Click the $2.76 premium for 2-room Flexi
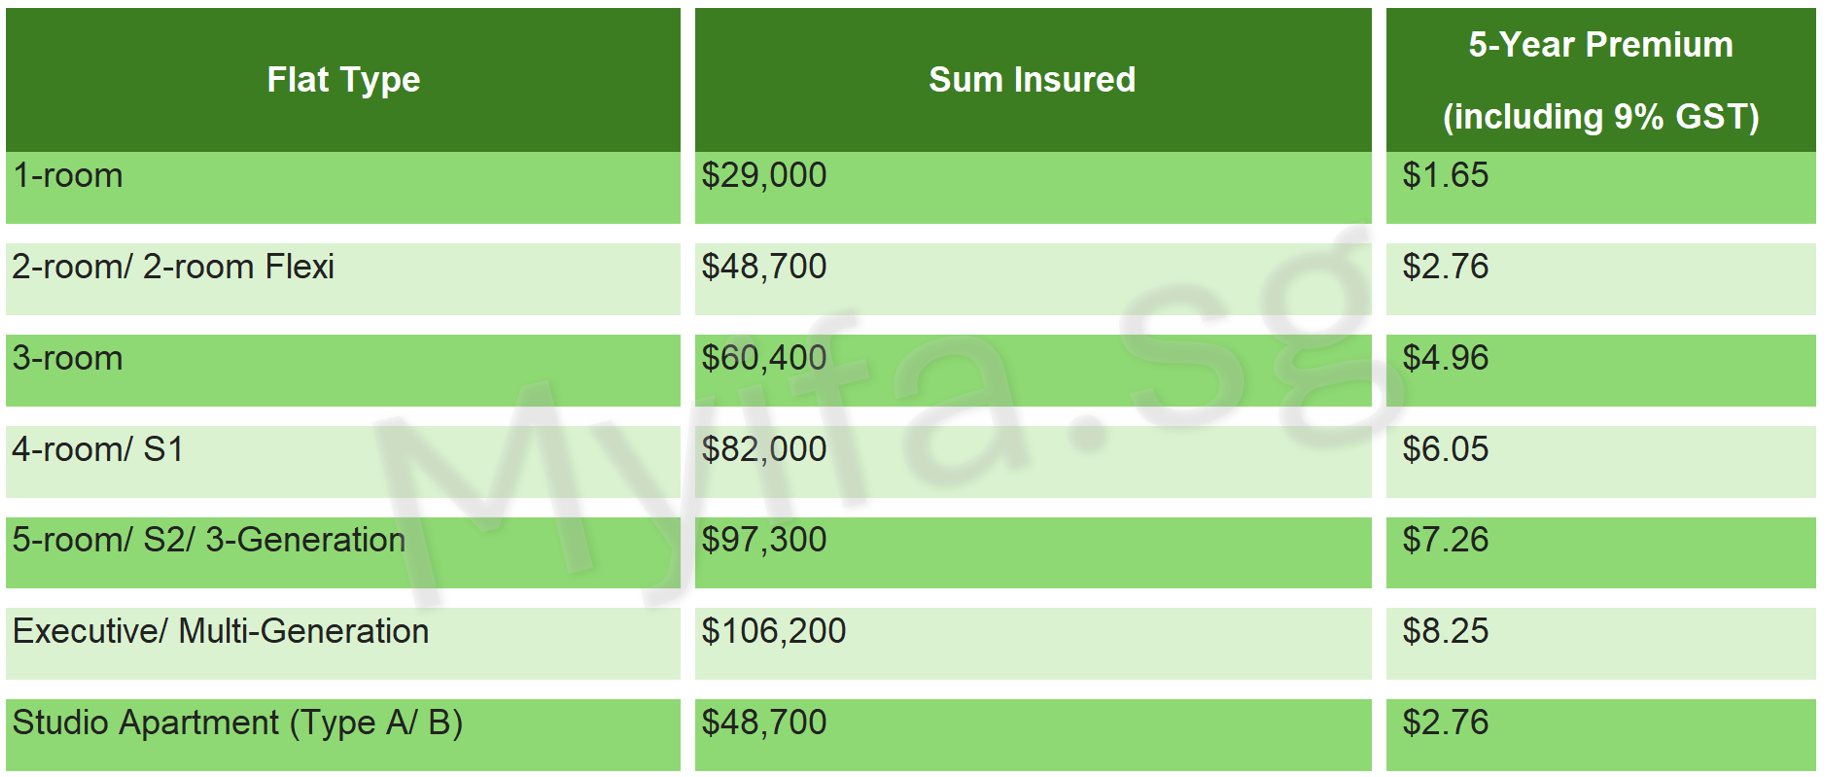The width and height of the screenshot is (1828, 777). (x=1445, y=267)
